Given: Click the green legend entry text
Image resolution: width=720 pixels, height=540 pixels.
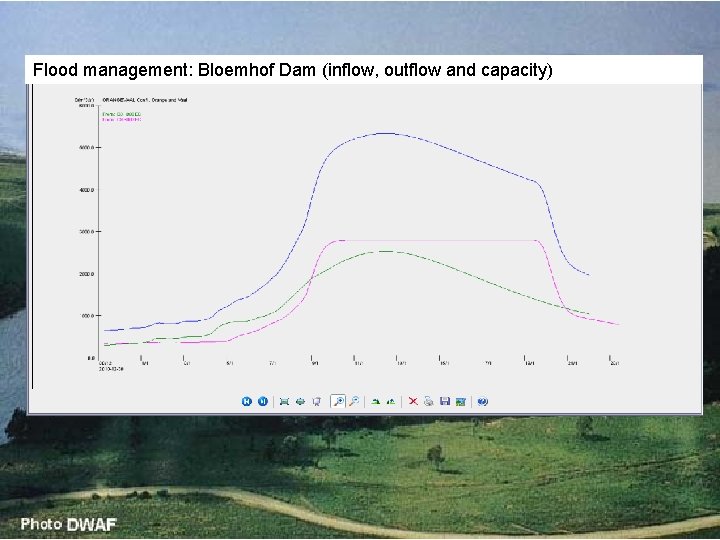Looking at the screenshot, I should [x=122, y=114].
